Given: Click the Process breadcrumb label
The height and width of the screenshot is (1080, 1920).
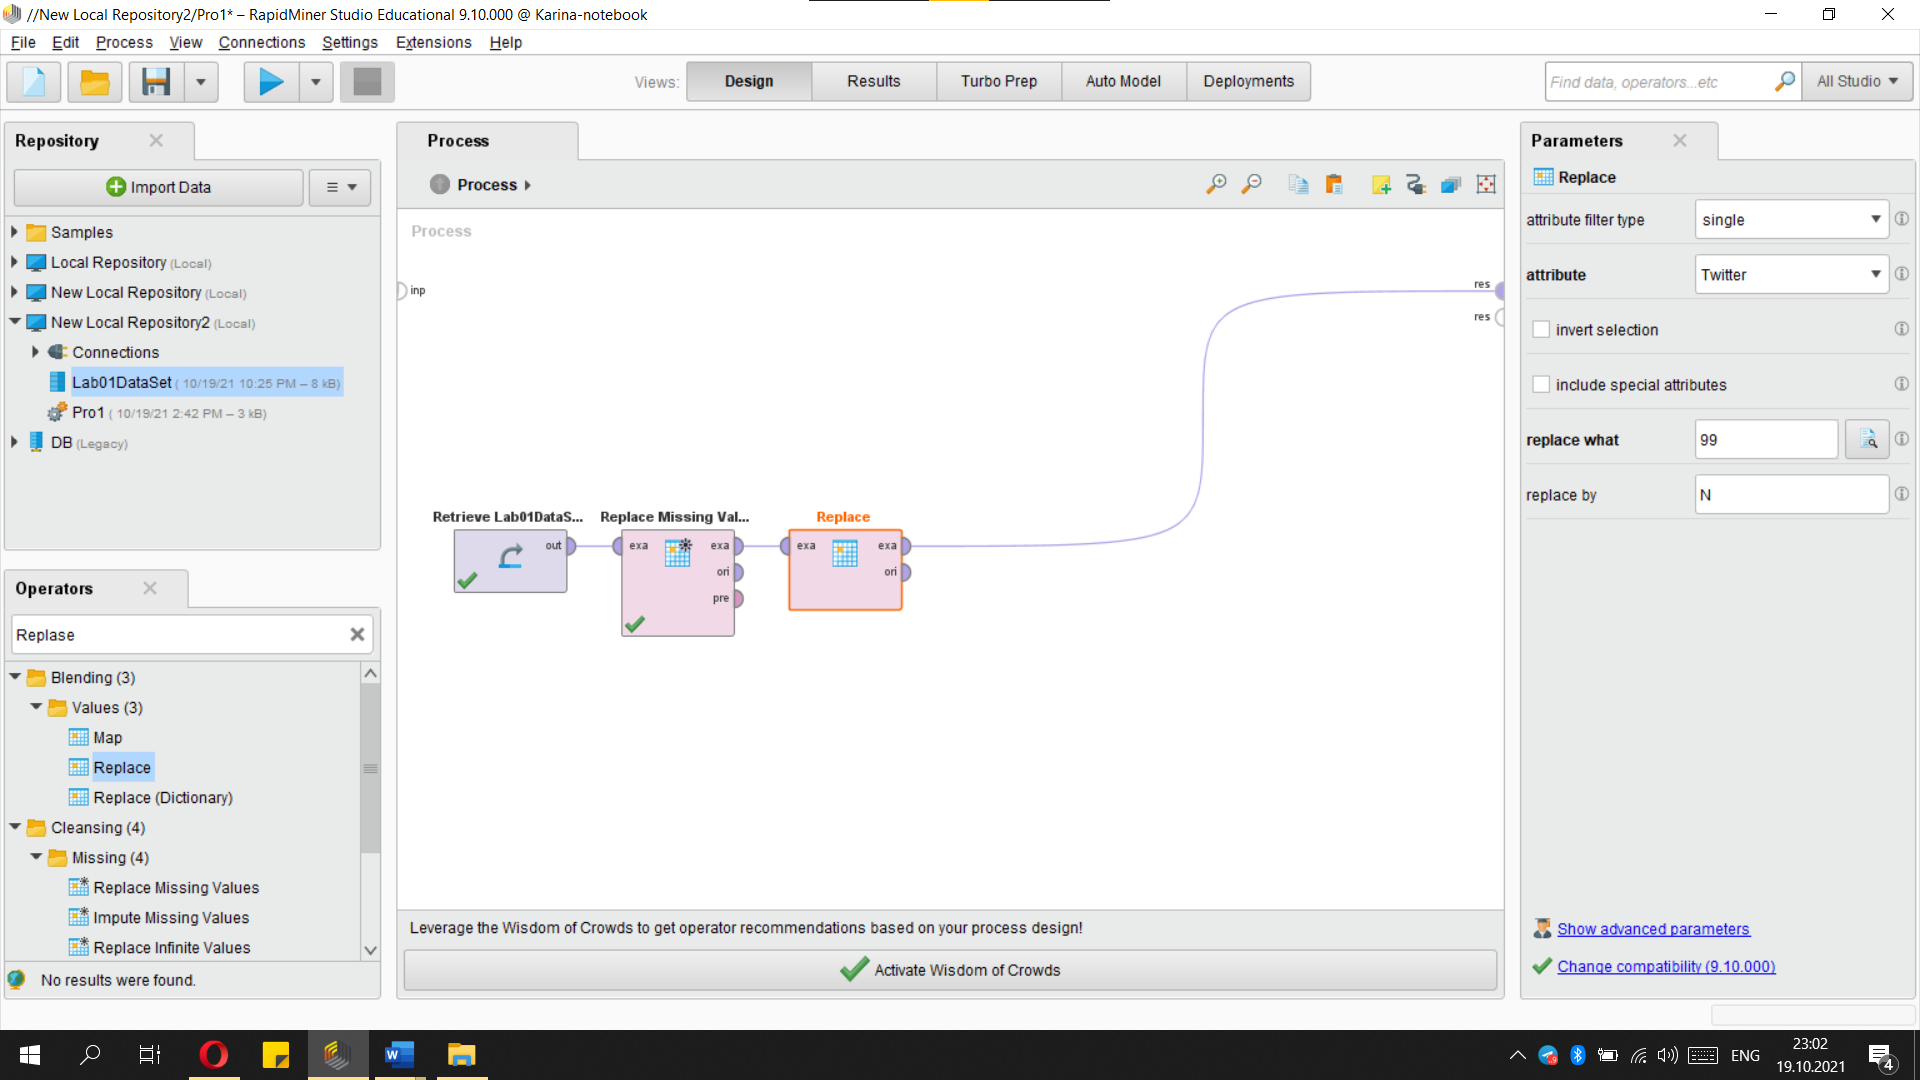Looking at the screenshot, I should 487,185.
